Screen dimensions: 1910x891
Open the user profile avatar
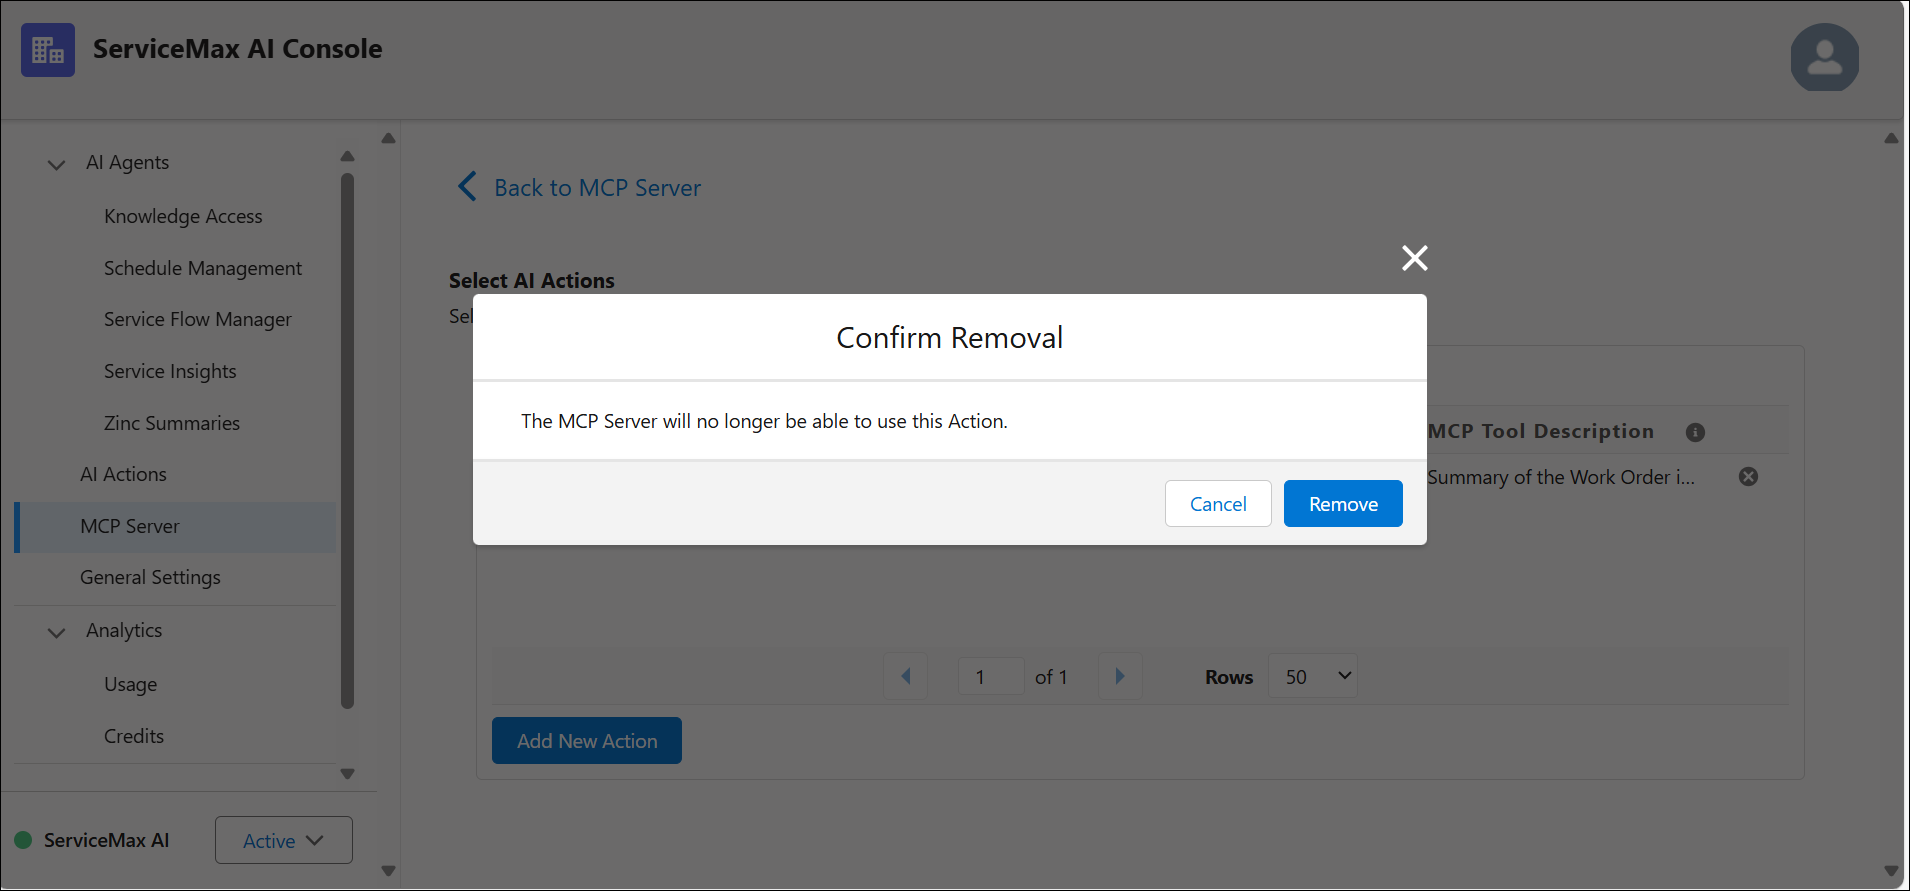click(x=1824, y=57)
